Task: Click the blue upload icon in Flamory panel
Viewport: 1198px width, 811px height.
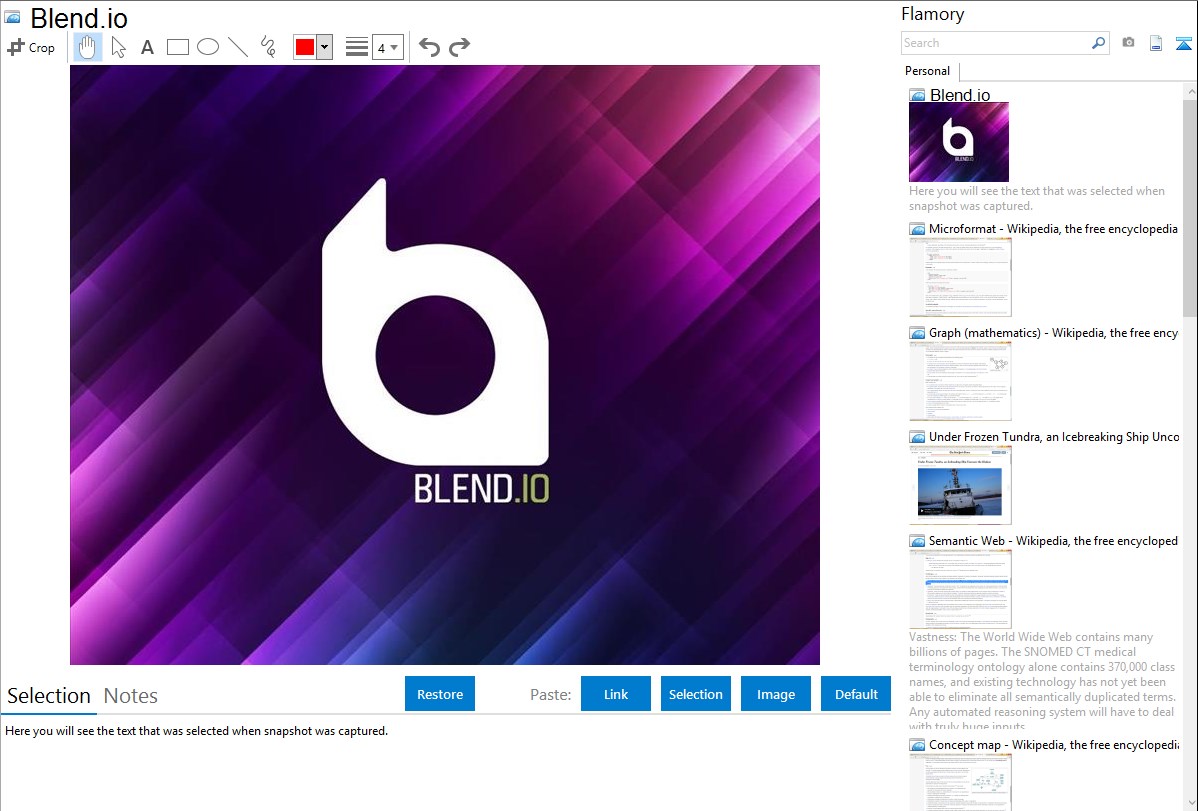Action: tap(1183, 43)
